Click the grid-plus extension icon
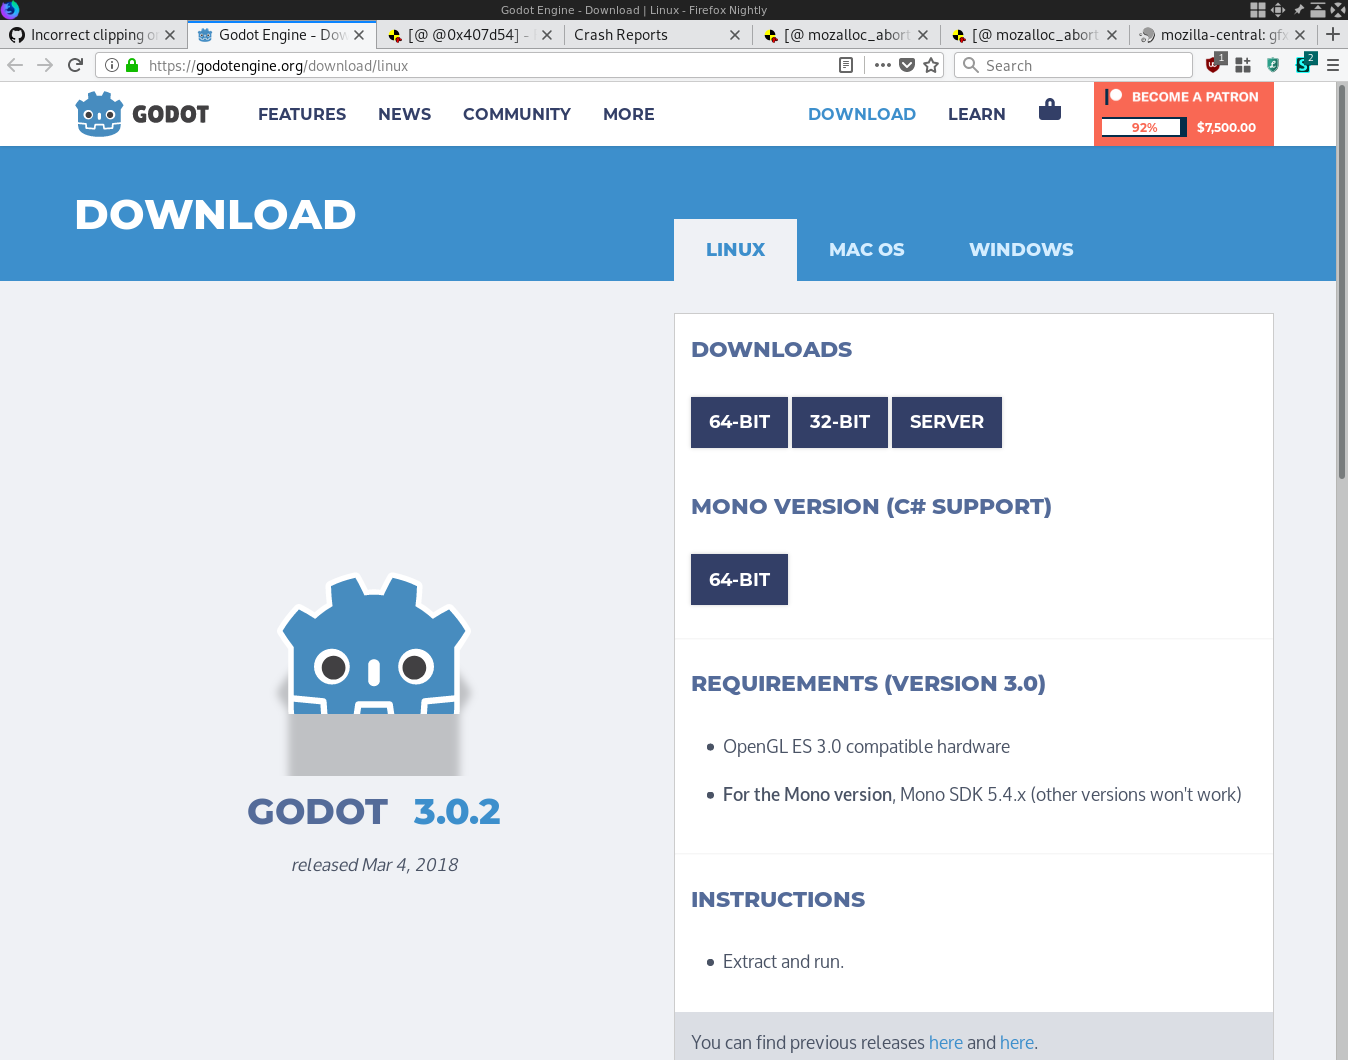 (x=1243, y=65)
